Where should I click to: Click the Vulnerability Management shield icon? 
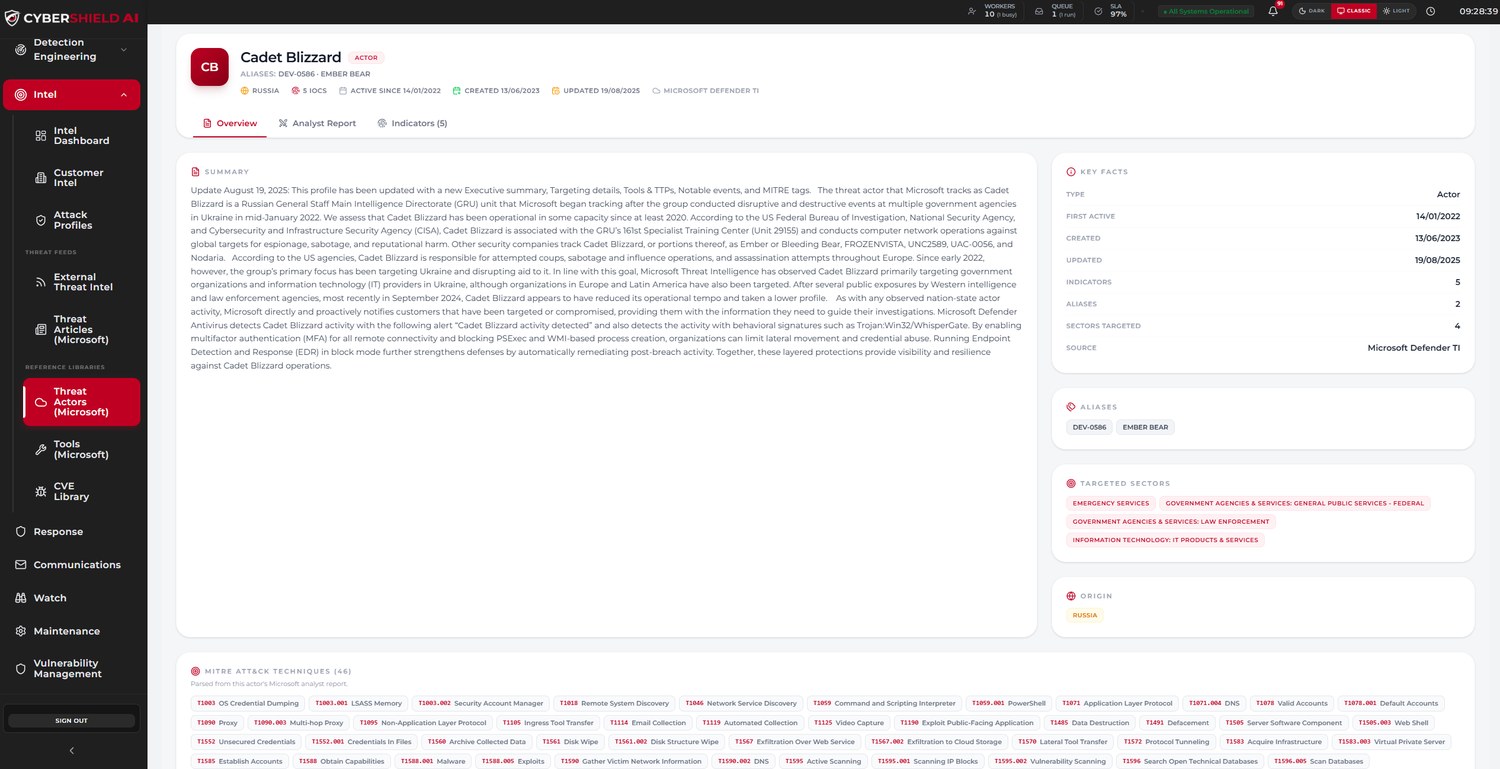coord(21,668)
